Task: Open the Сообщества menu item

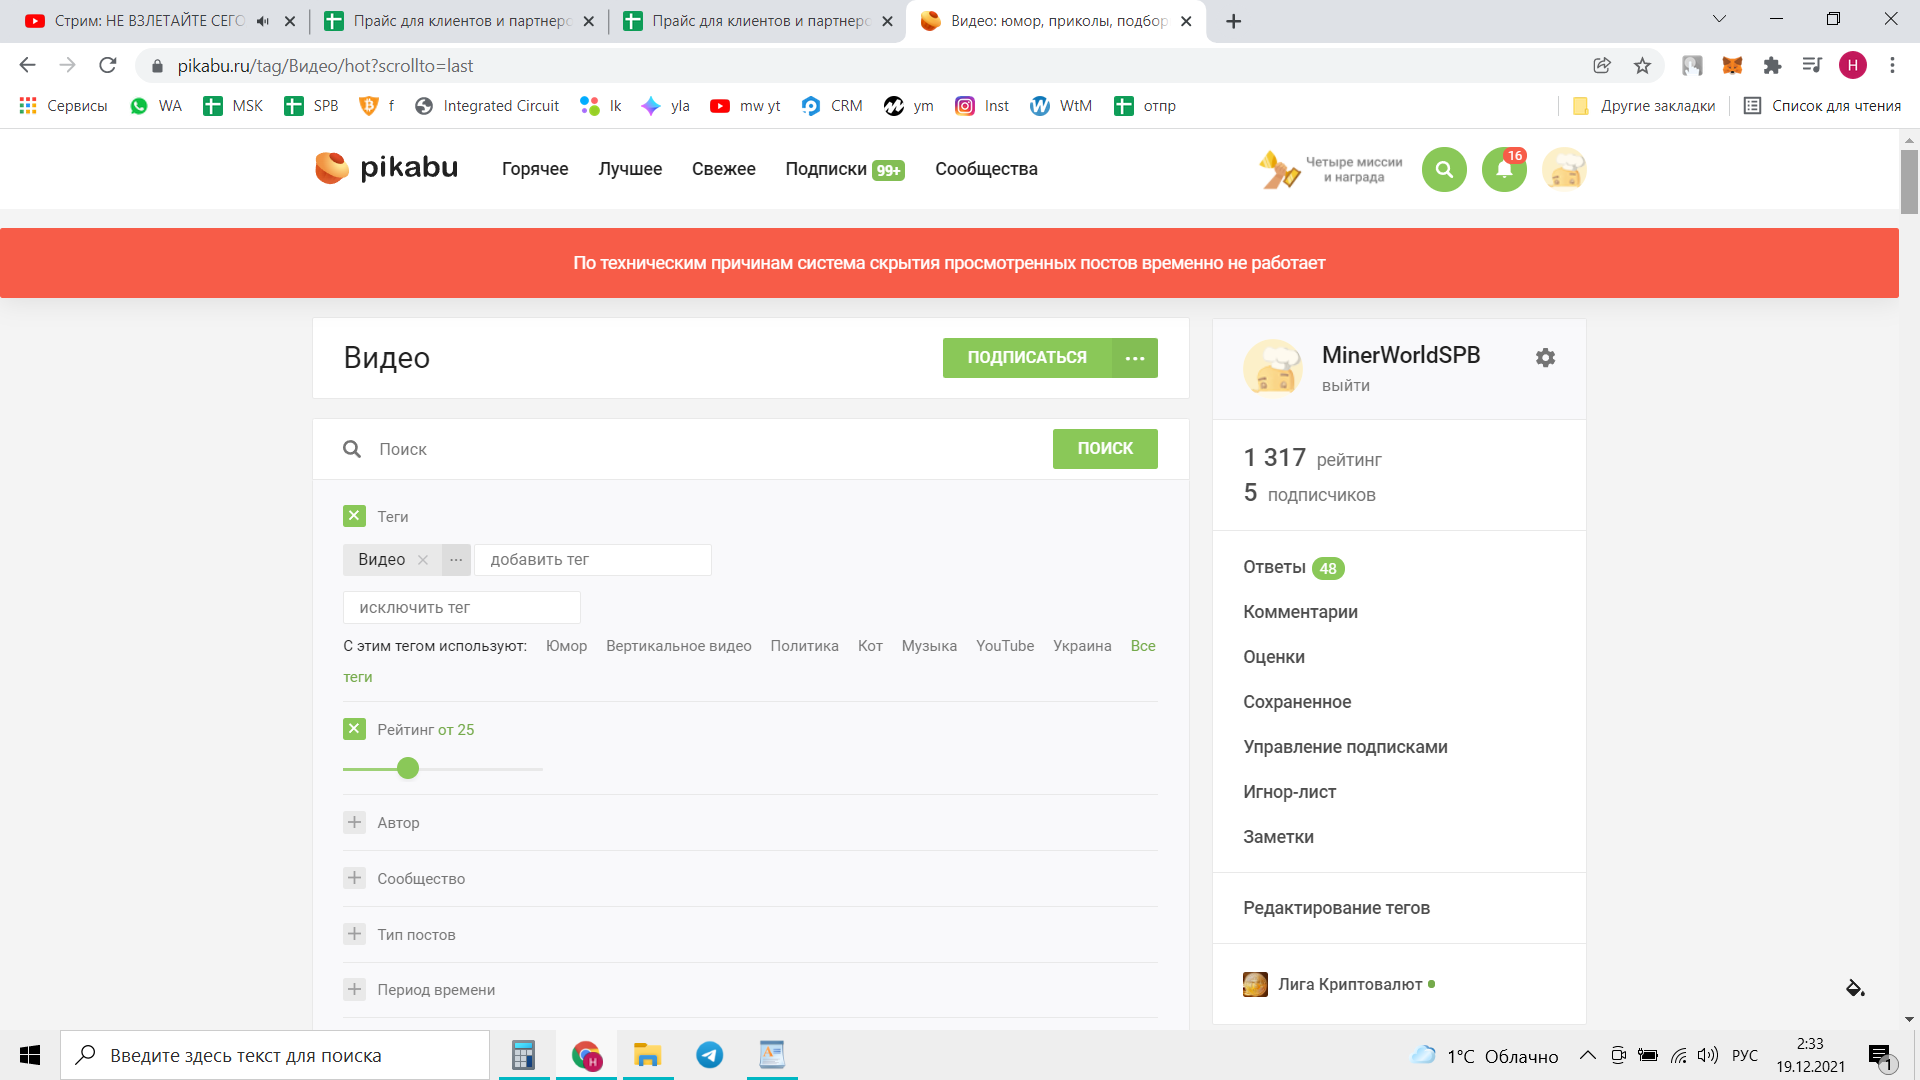Action: coord(986,169)
